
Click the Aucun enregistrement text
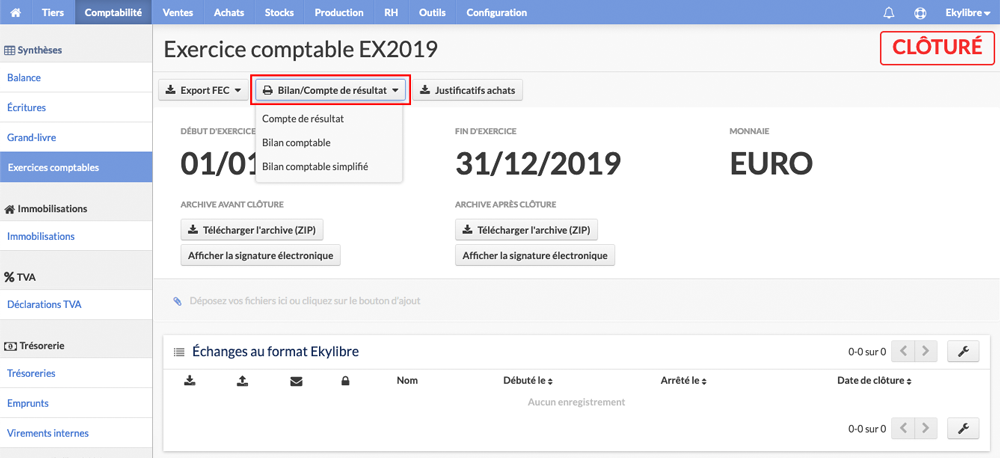[x=577, y=402]
